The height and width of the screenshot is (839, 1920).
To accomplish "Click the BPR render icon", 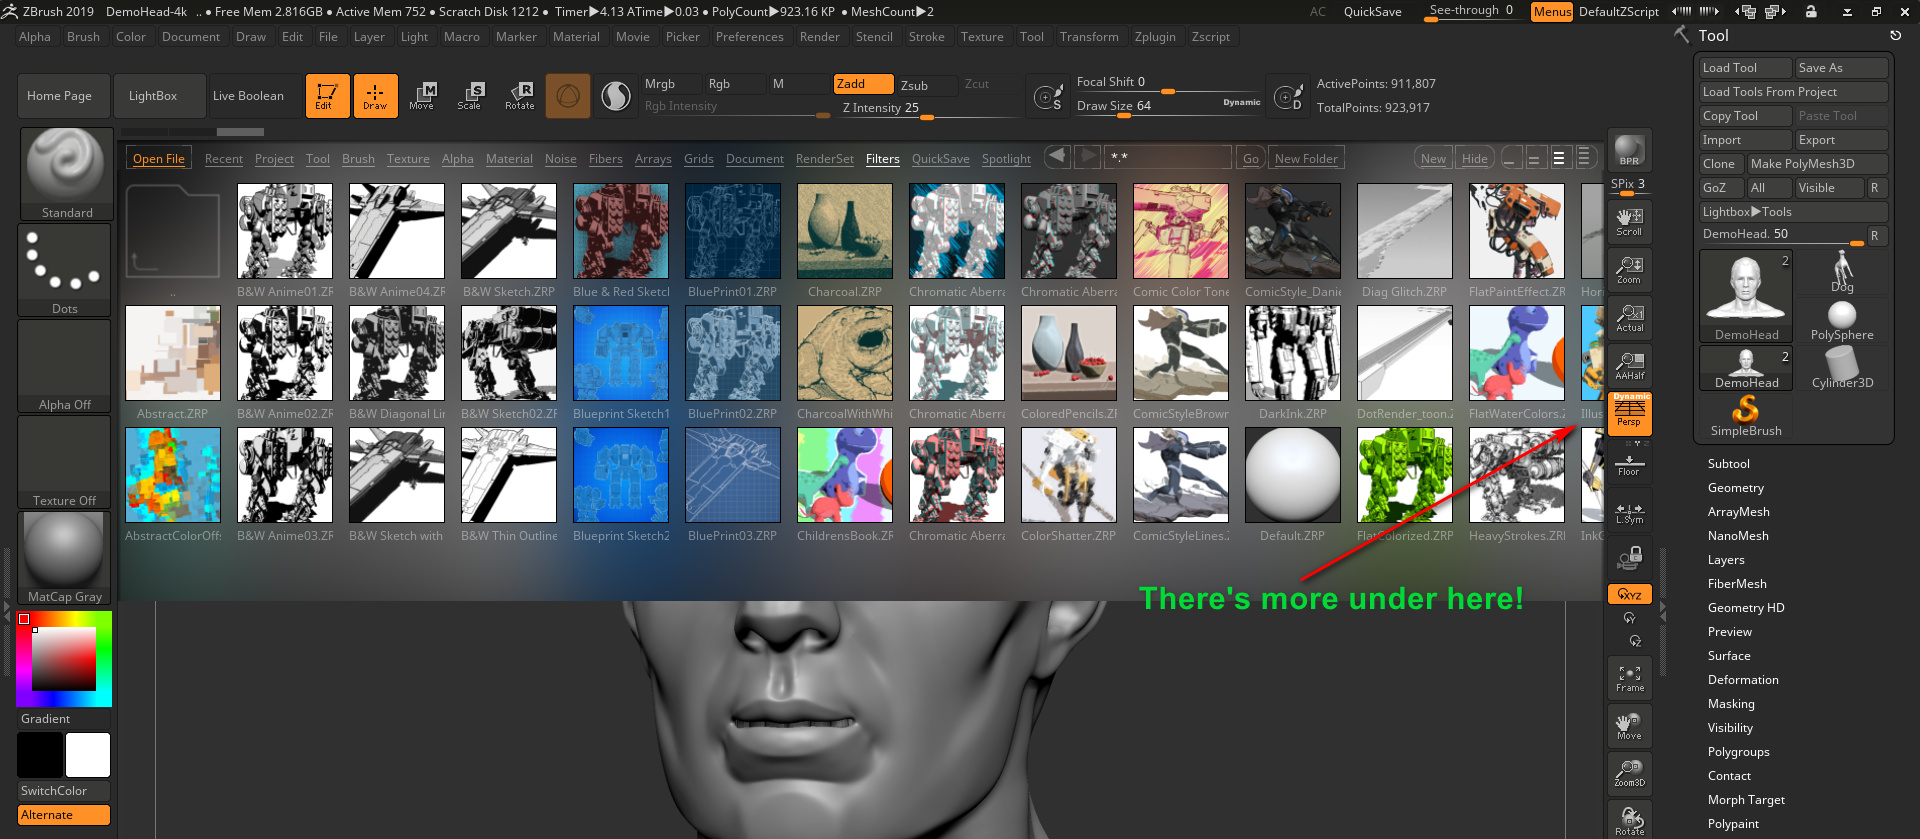I will [x=1629, y=150].
